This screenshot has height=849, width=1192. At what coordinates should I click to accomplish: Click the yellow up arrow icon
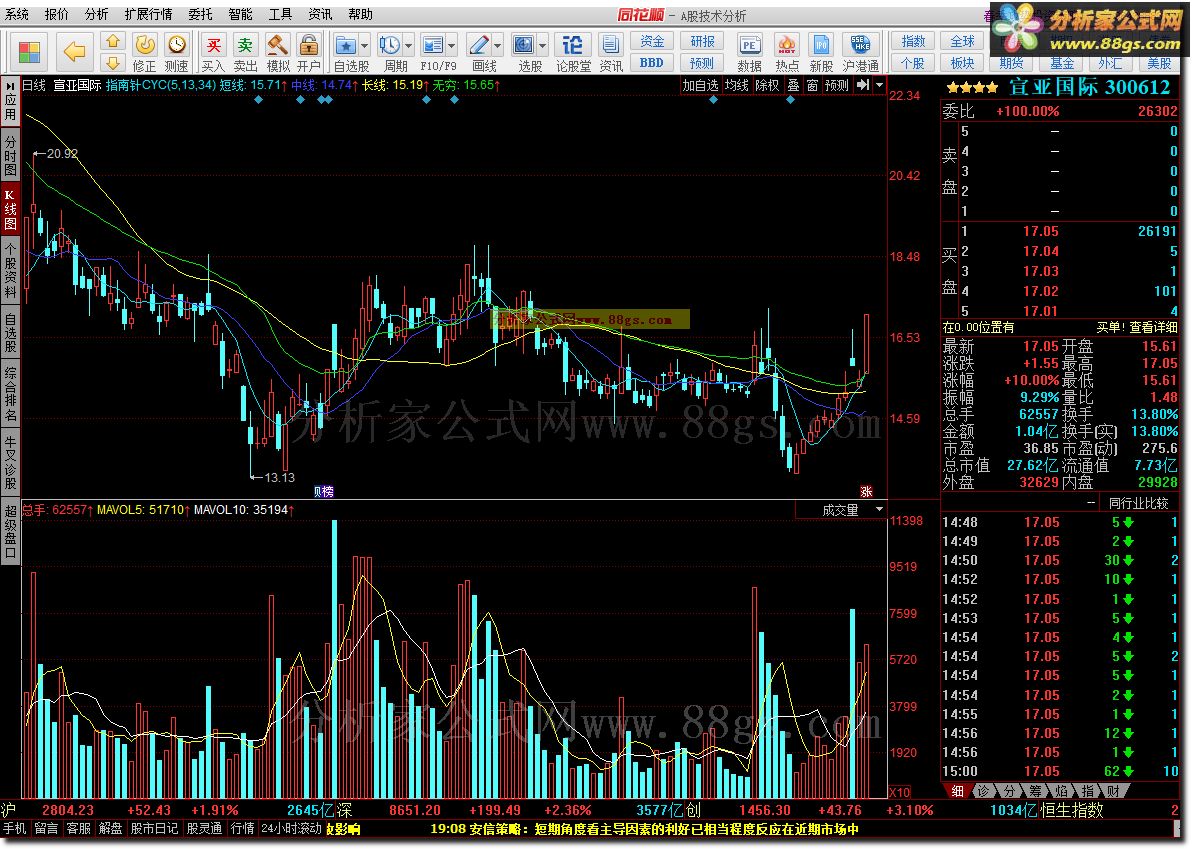[113, 41]
